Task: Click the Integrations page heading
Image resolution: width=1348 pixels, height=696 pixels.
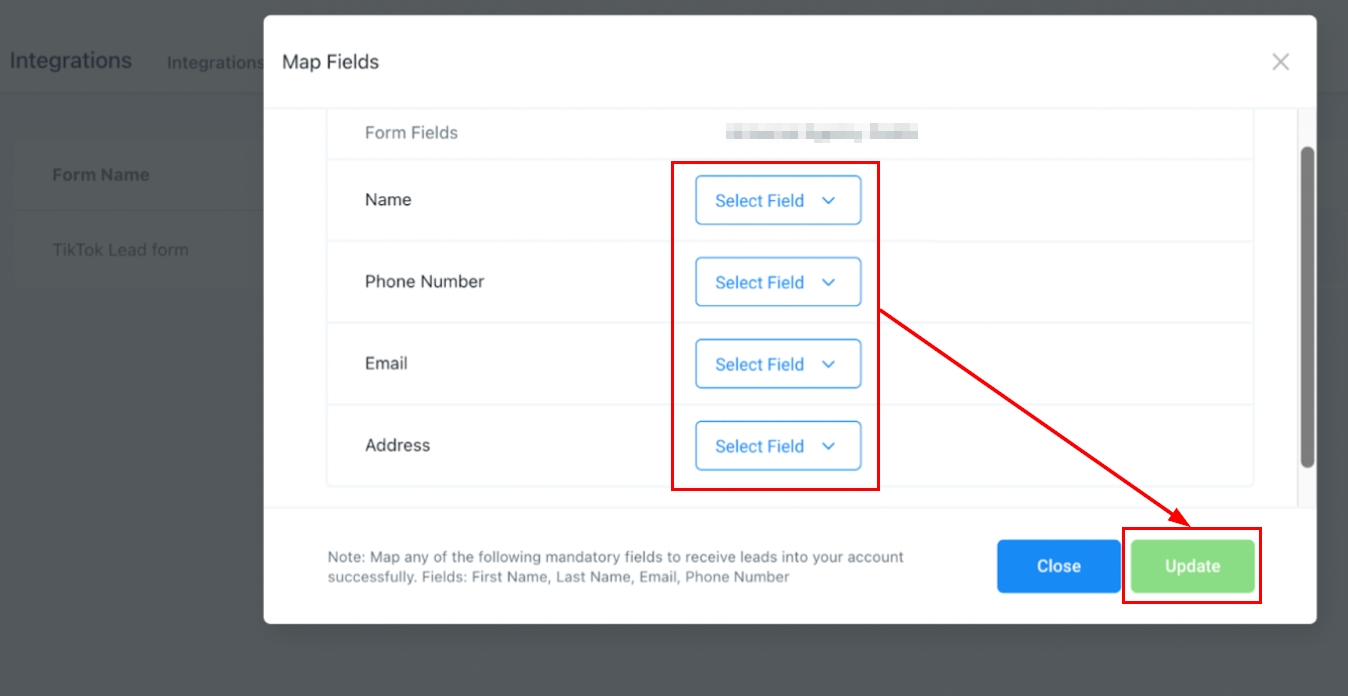Action: click(x=71, y=61)
